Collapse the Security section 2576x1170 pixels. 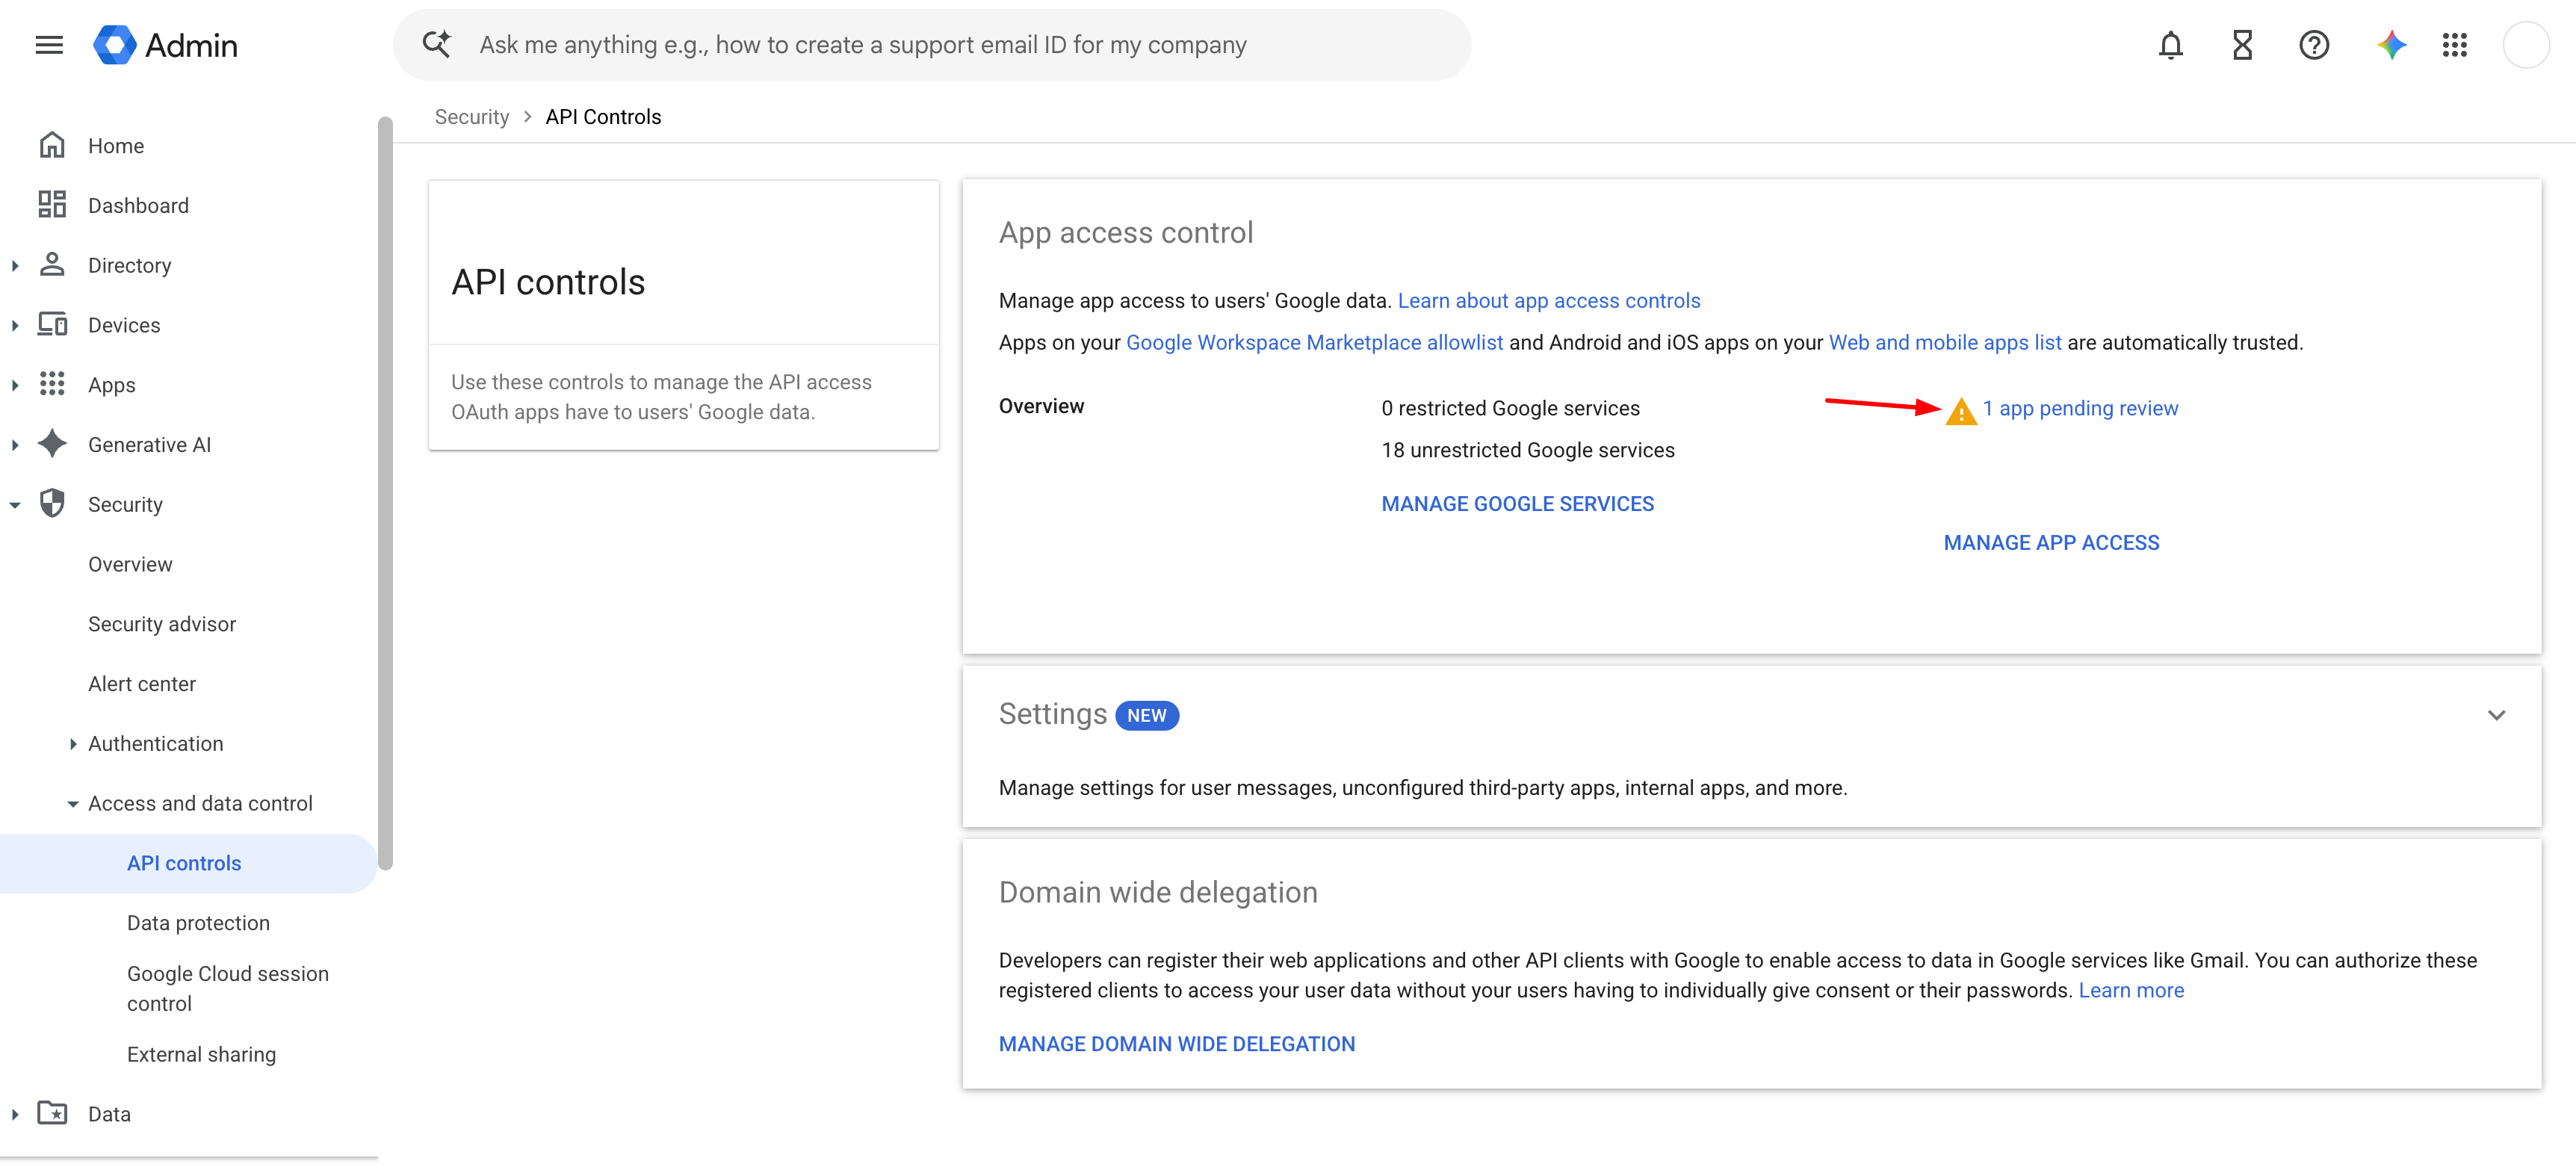[15, 505]
